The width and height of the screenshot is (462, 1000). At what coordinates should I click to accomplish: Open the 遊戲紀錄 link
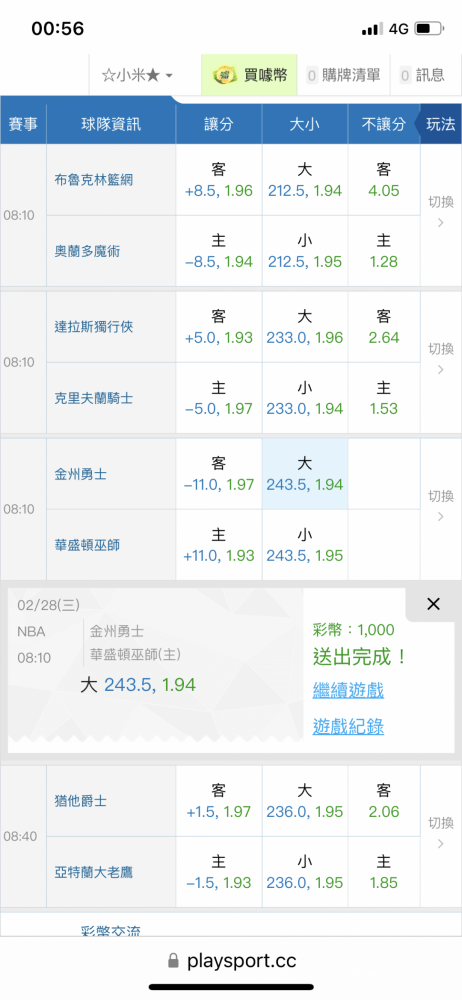click(x=348, y=726)
